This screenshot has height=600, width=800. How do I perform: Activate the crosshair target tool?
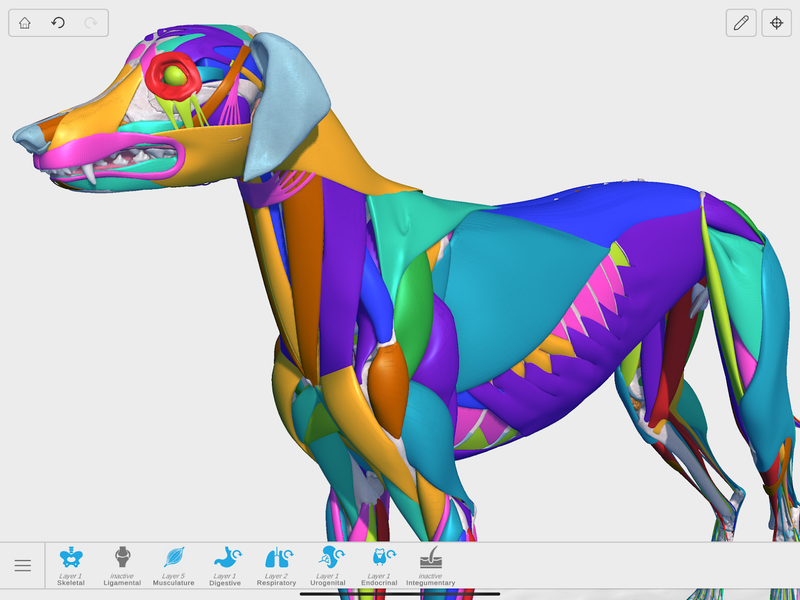pyautogui.click(x=776, y=23)
